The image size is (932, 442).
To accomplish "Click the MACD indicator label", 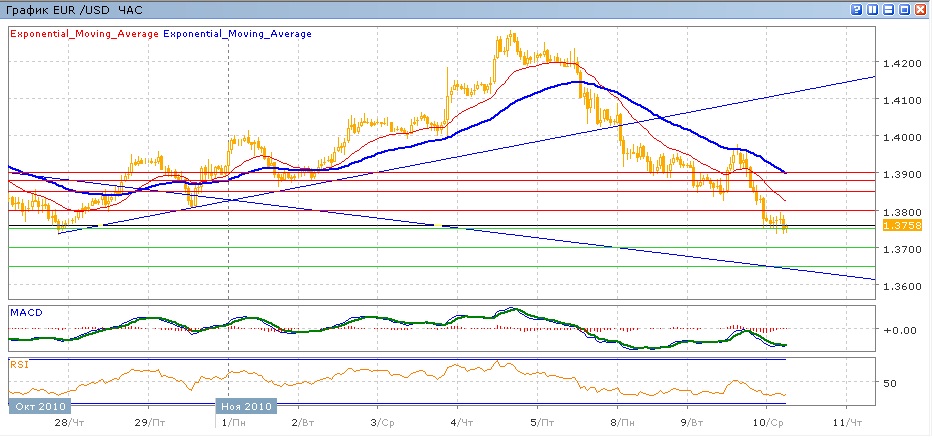I will (x=25, y=312).
